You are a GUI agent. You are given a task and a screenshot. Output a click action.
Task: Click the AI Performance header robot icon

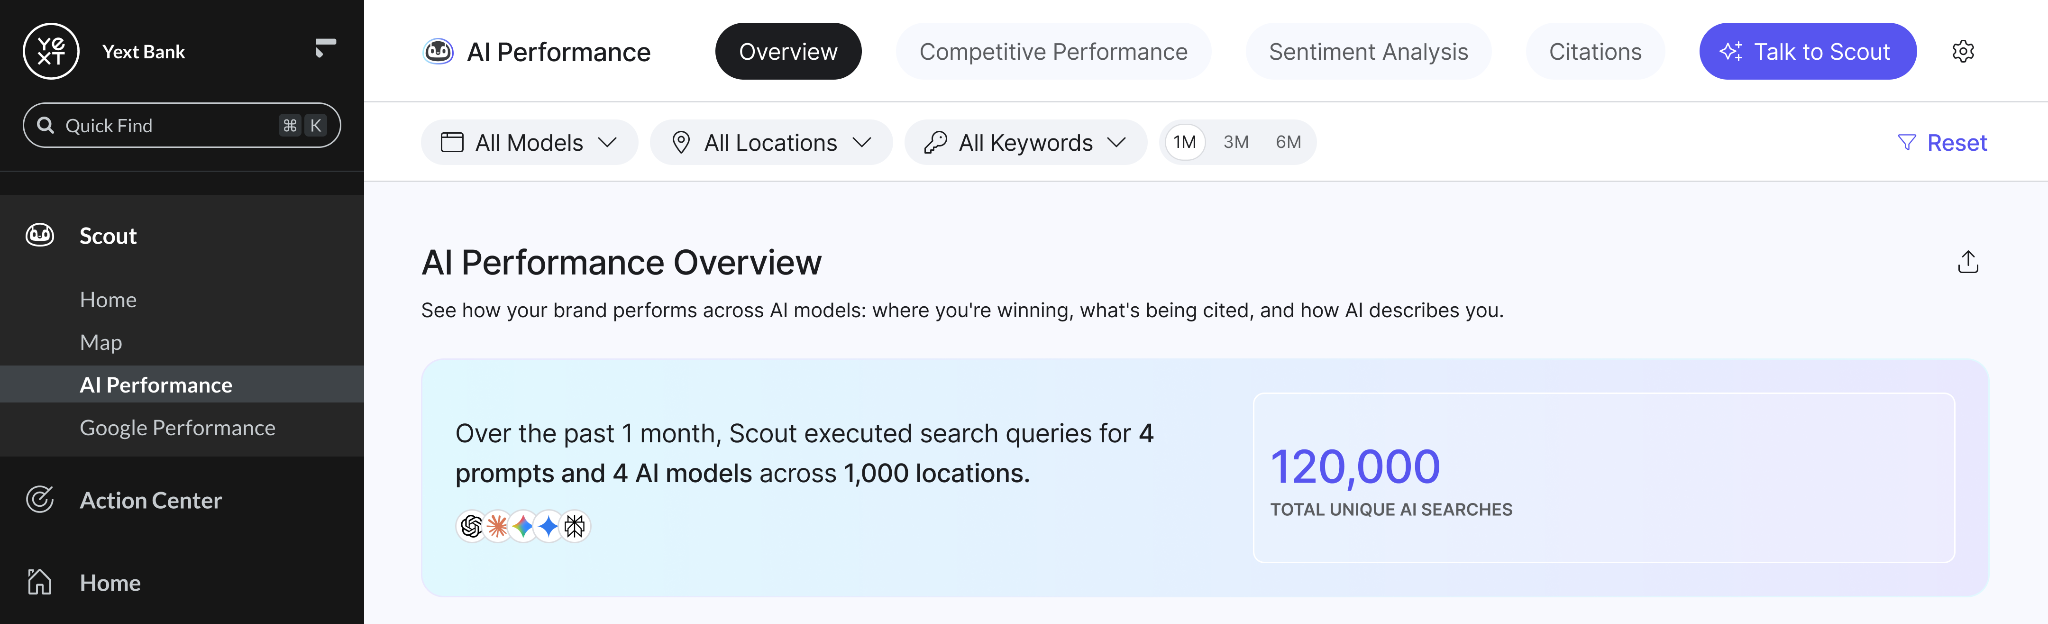pyautogui.click(x=439, y=51)
